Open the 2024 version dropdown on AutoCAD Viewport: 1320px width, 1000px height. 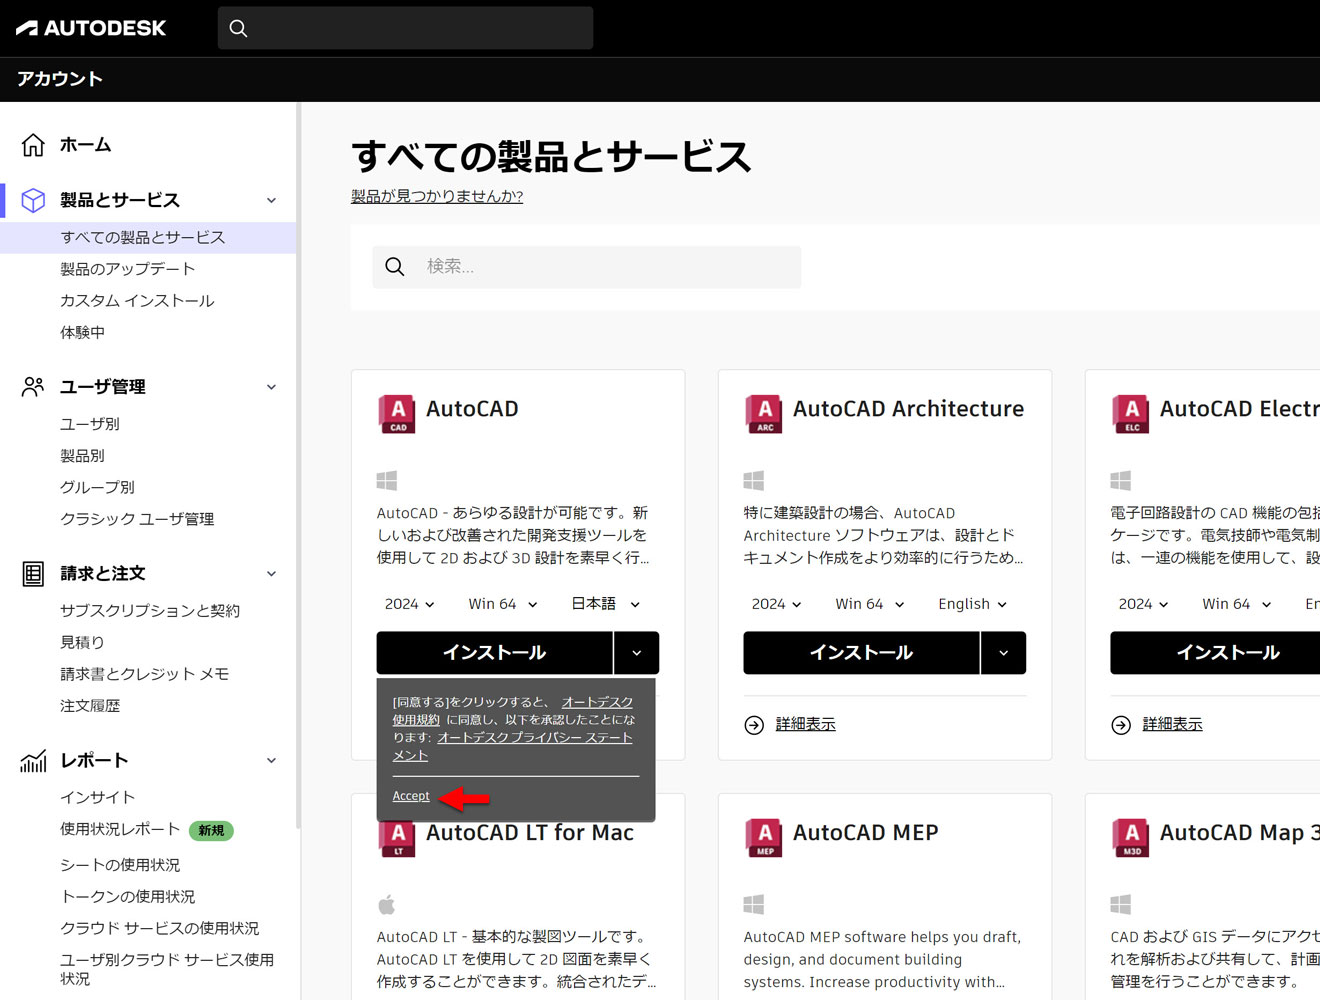coord(409,603)
